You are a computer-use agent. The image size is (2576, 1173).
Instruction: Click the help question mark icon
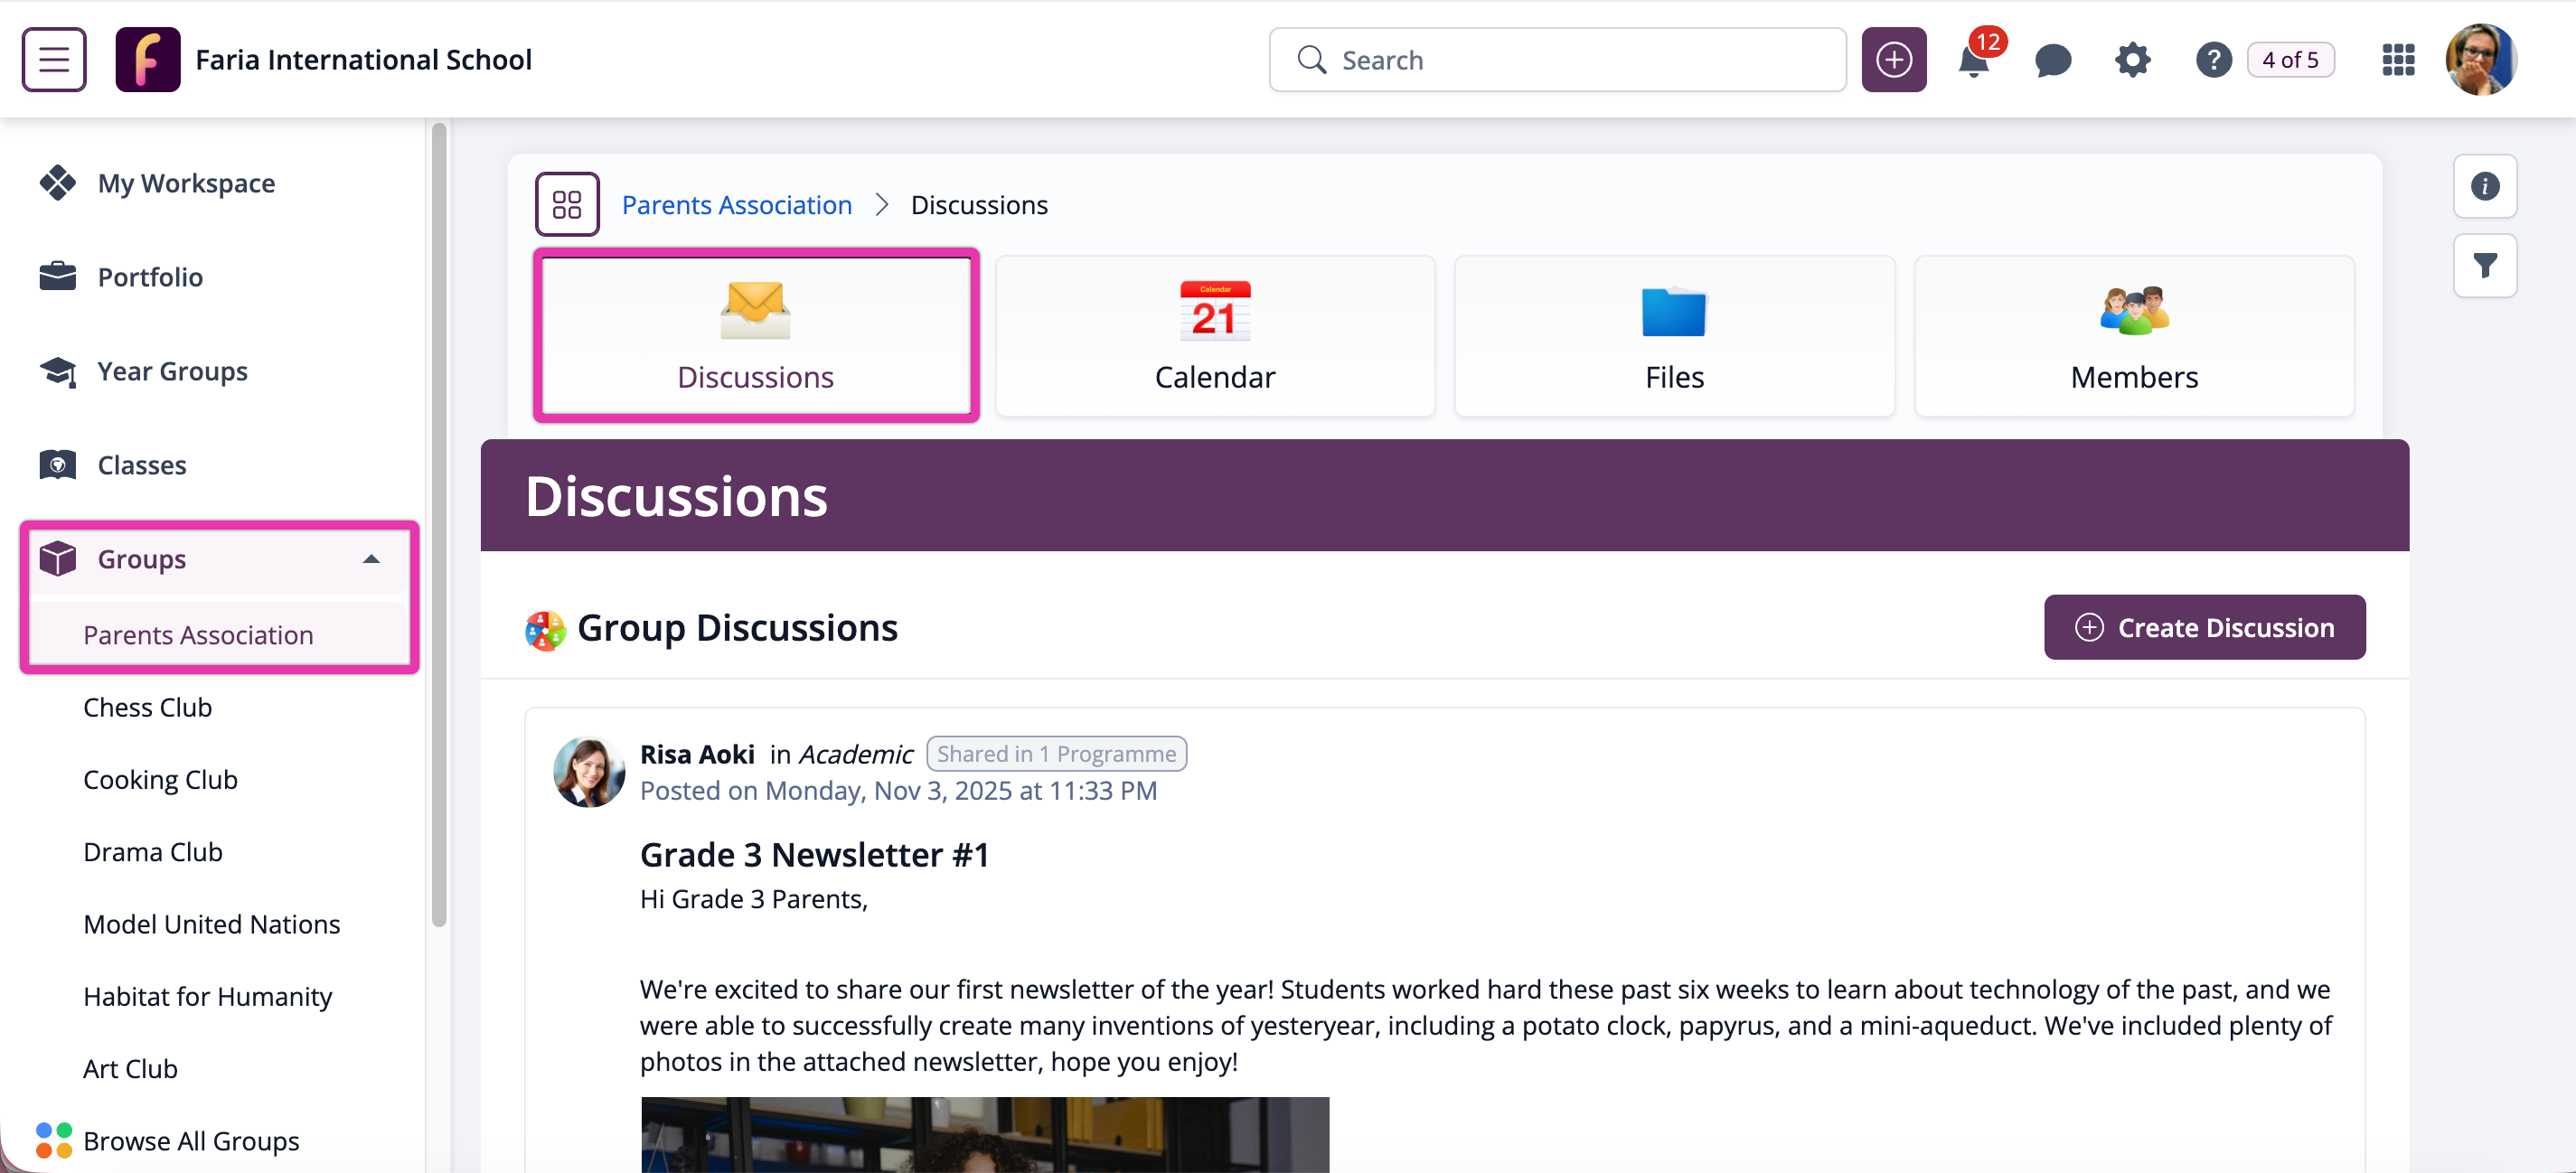click(x=2213, y=60)
